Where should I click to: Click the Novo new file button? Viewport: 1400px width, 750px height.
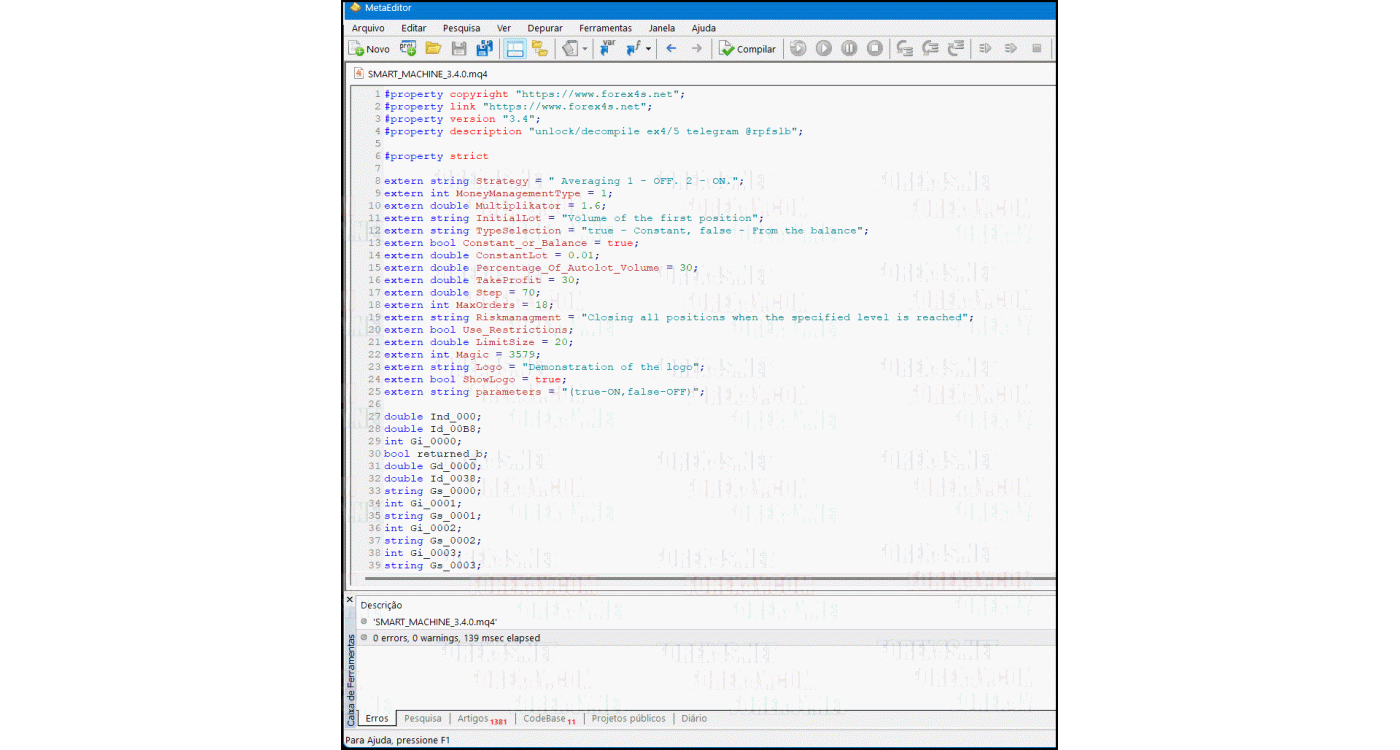(x=369, y=49)
